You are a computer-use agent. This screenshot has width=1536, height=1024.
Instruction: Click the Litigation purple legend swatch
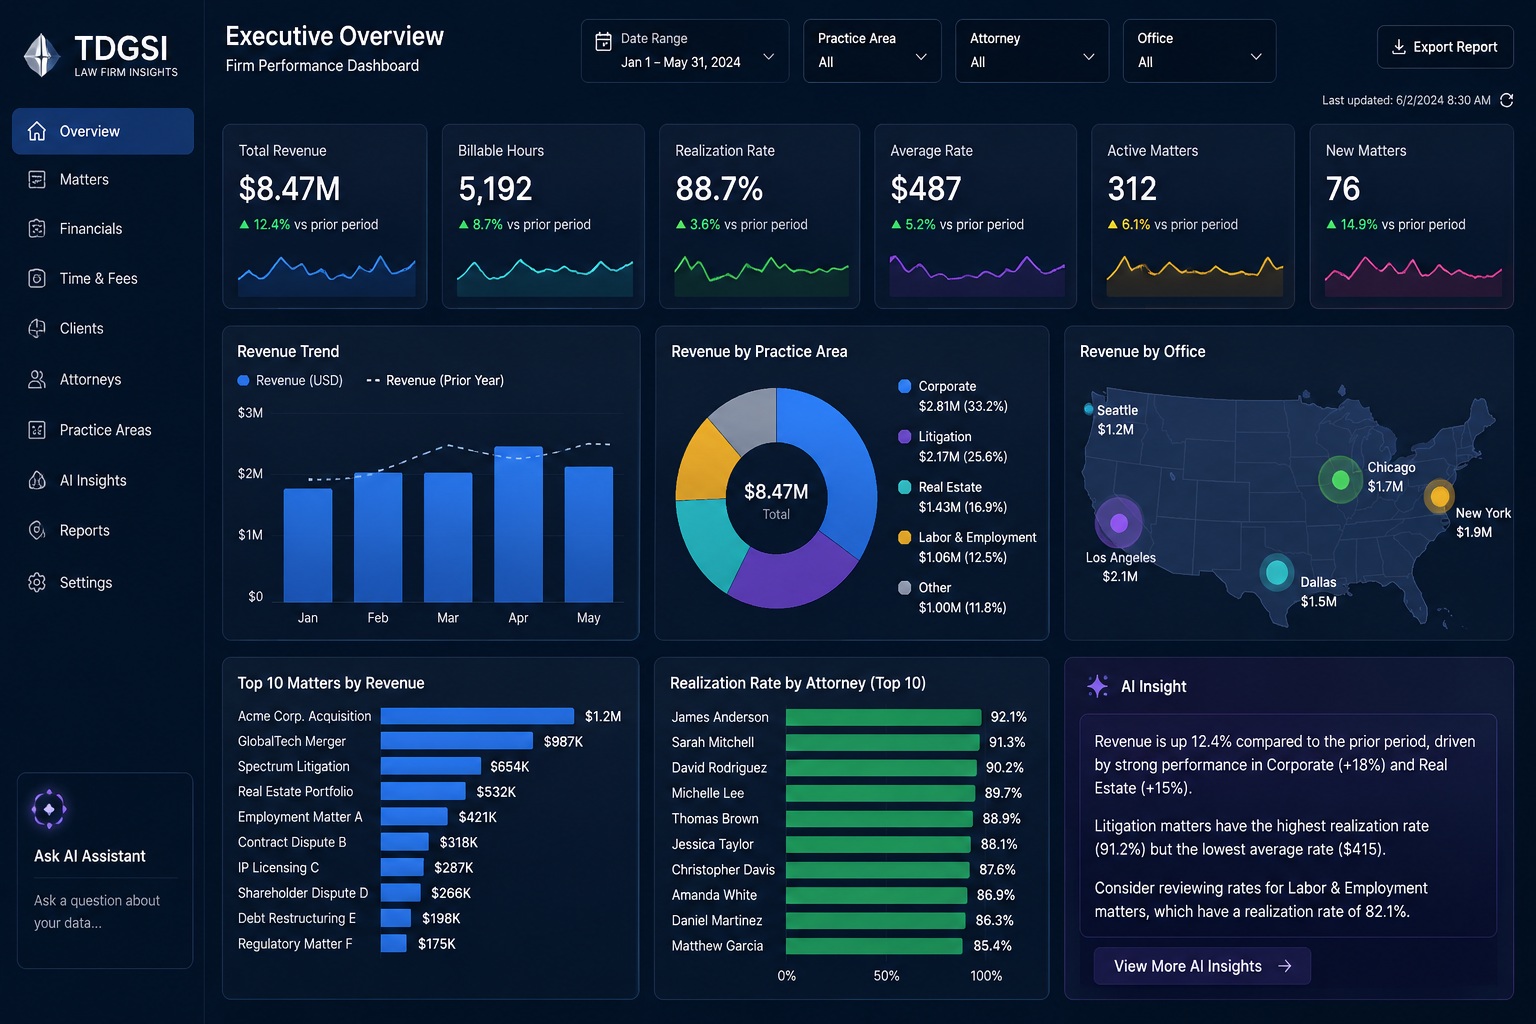905,437
